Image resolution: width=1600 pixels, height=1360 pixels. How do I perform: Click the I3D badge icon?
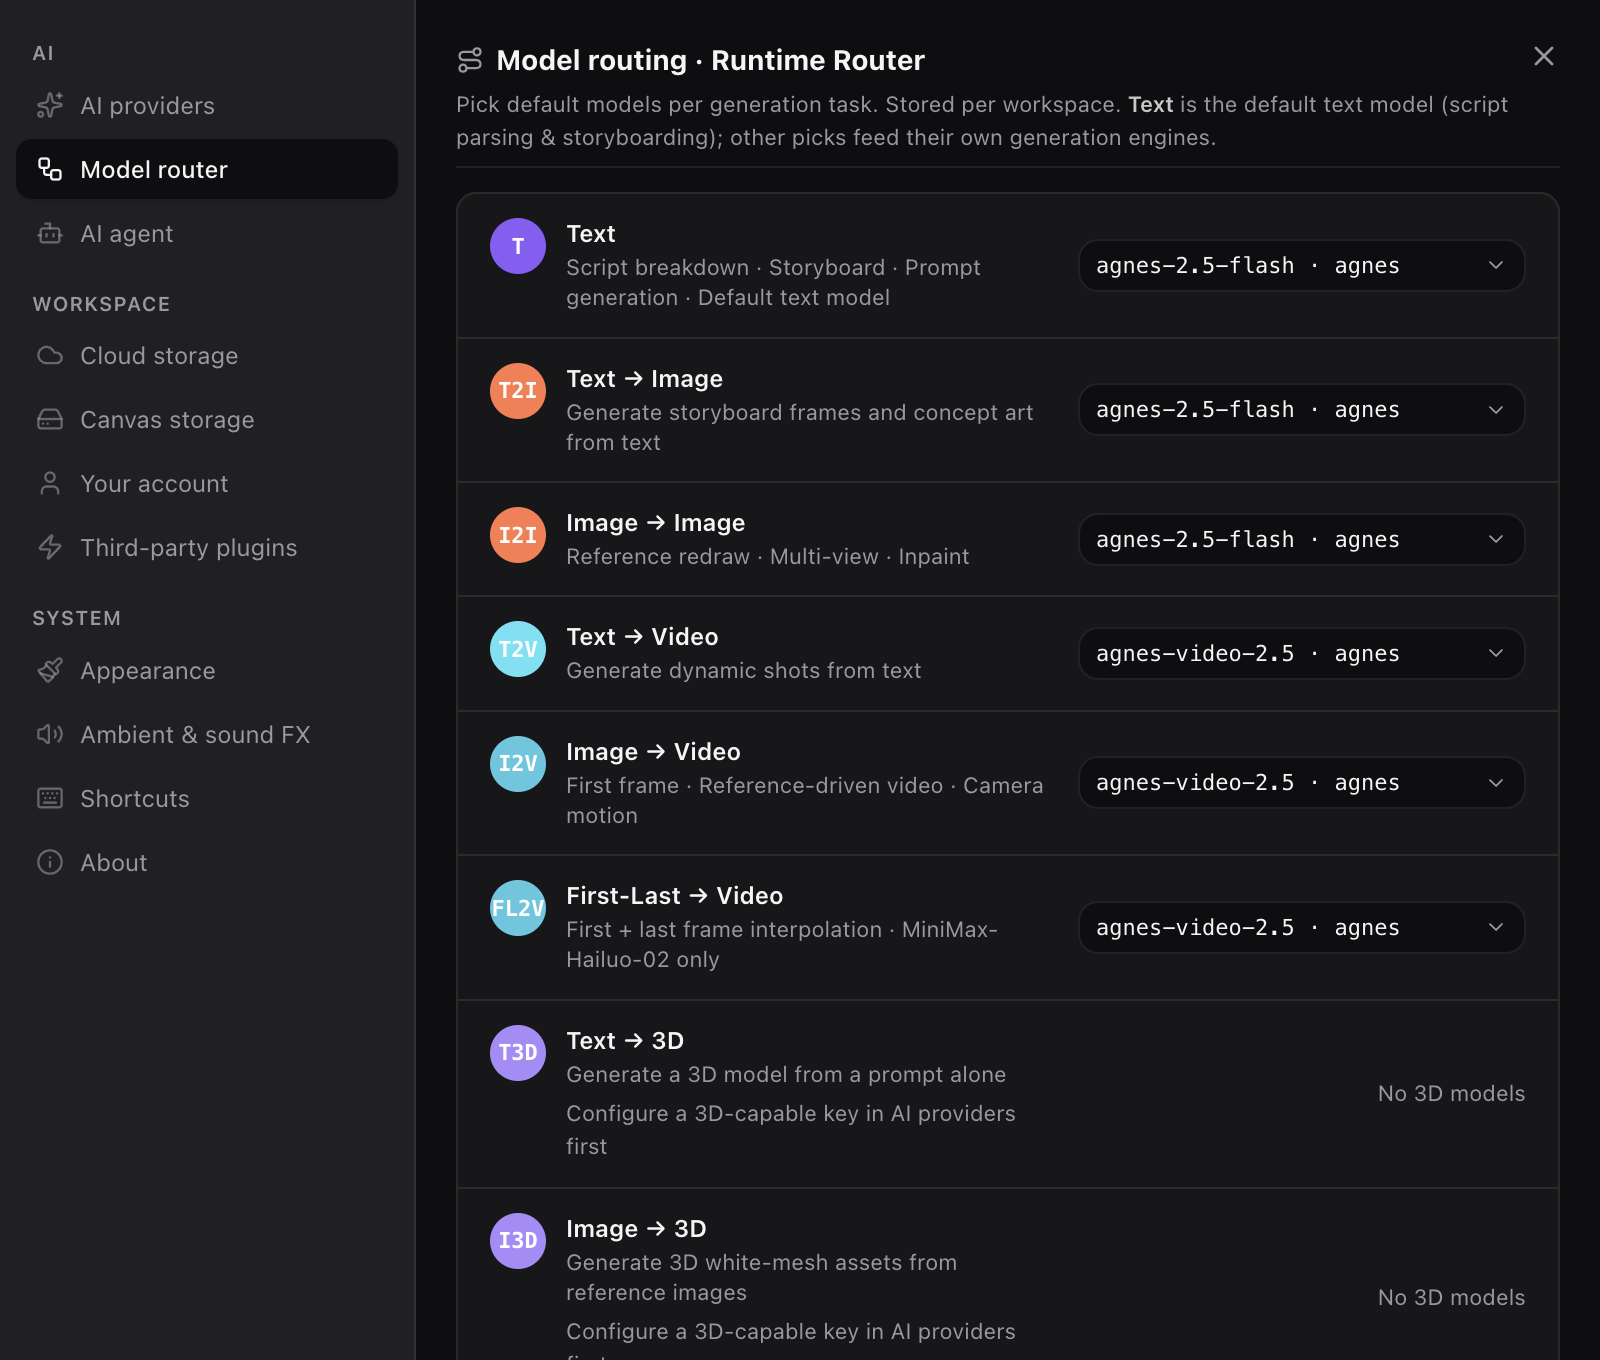(x=518, y=1241)
